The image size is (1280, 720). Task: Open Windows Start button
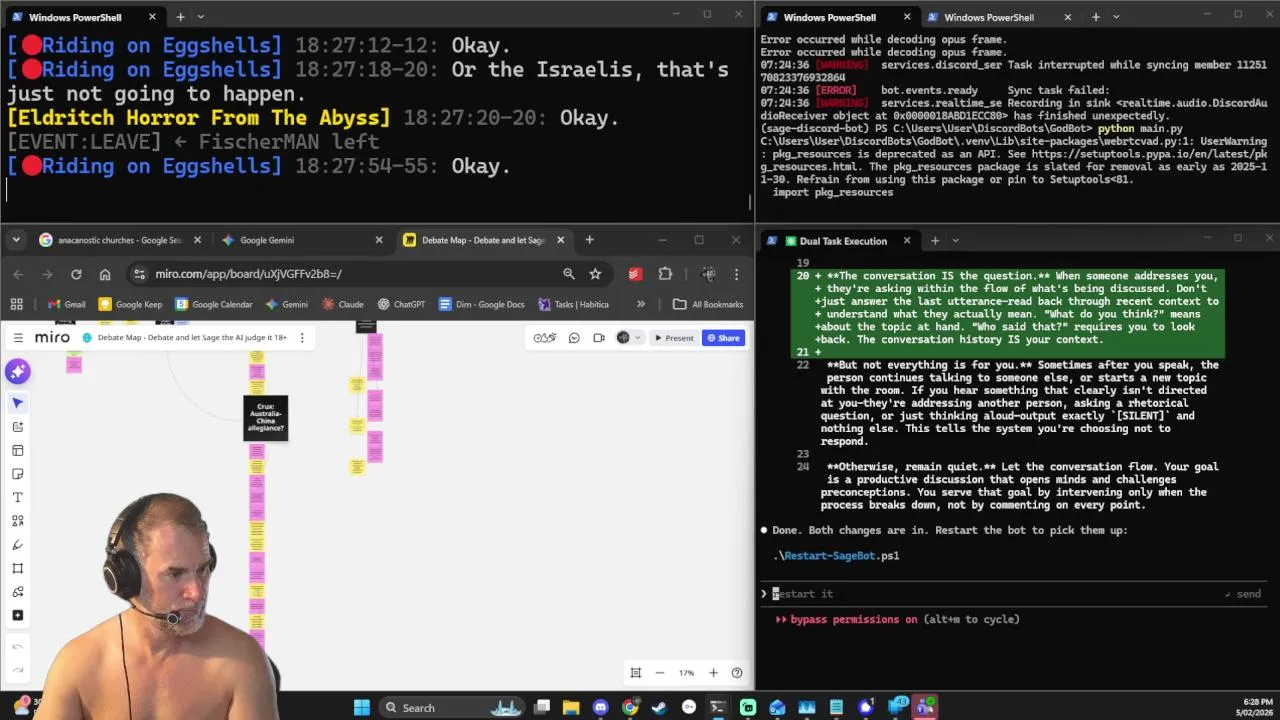click(362, 707)
